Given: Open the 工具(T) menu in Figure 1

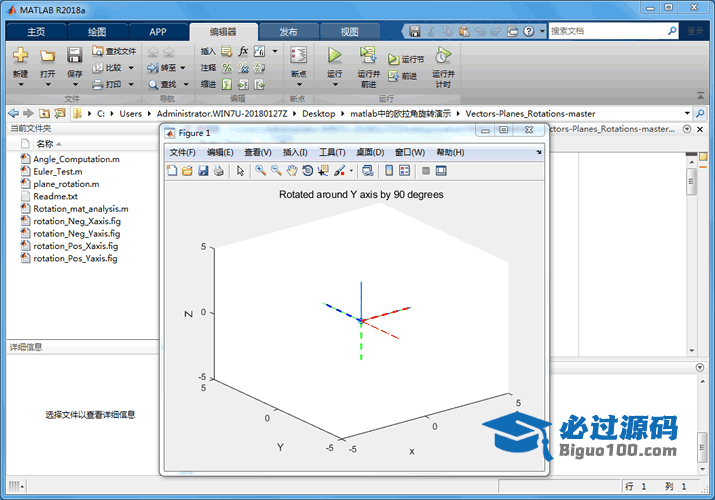Looking at the screenshot, I should (x=332, y=152).
